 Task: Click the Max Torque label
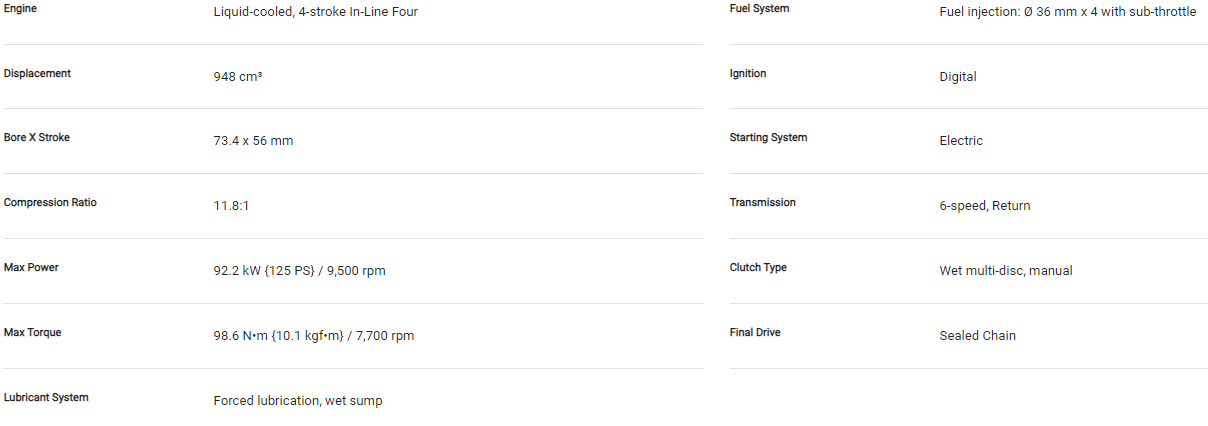(x=32, y=332)
